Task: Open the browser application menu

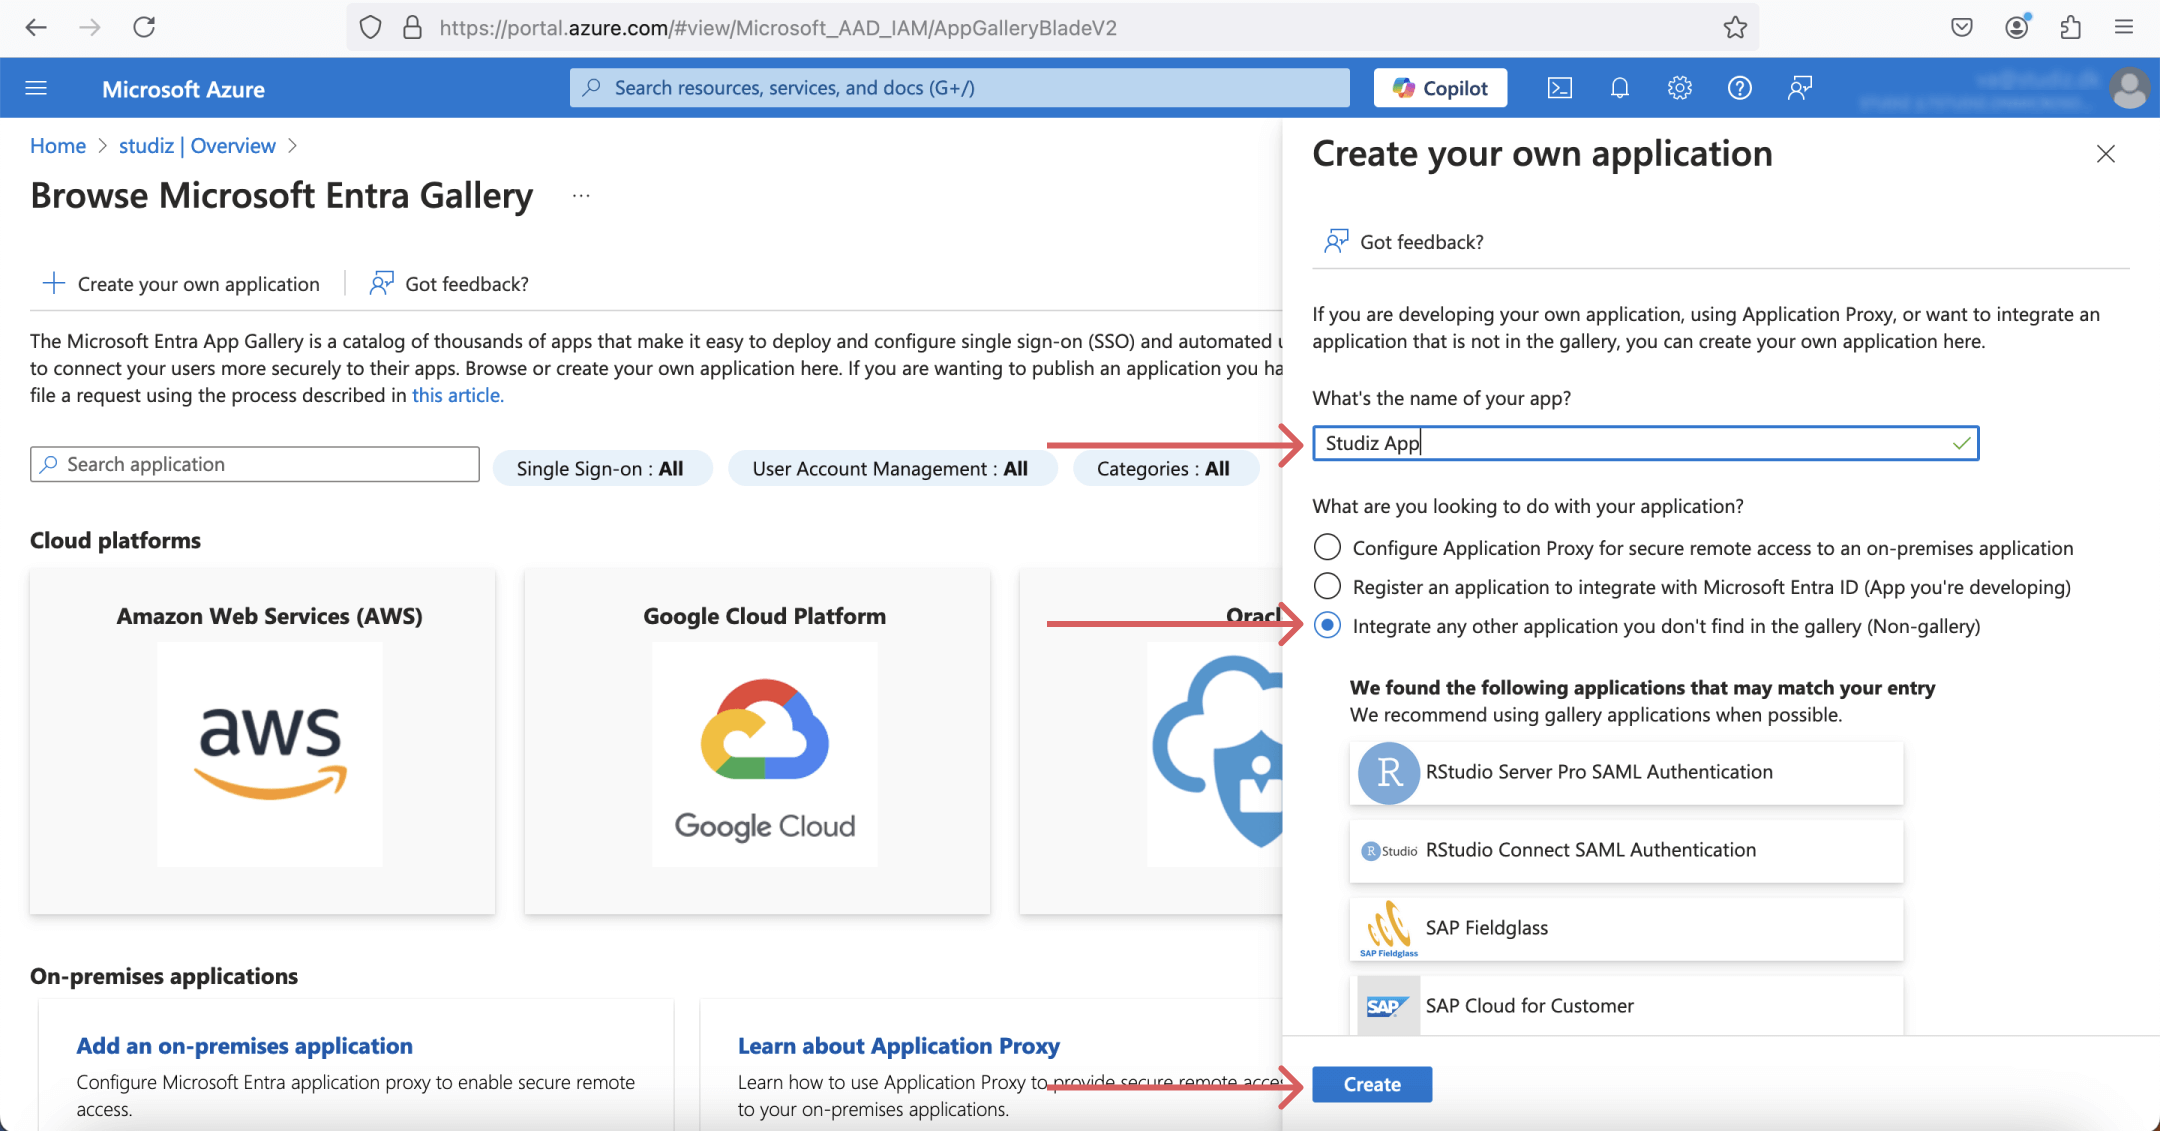Action: tap(2124, 27)
